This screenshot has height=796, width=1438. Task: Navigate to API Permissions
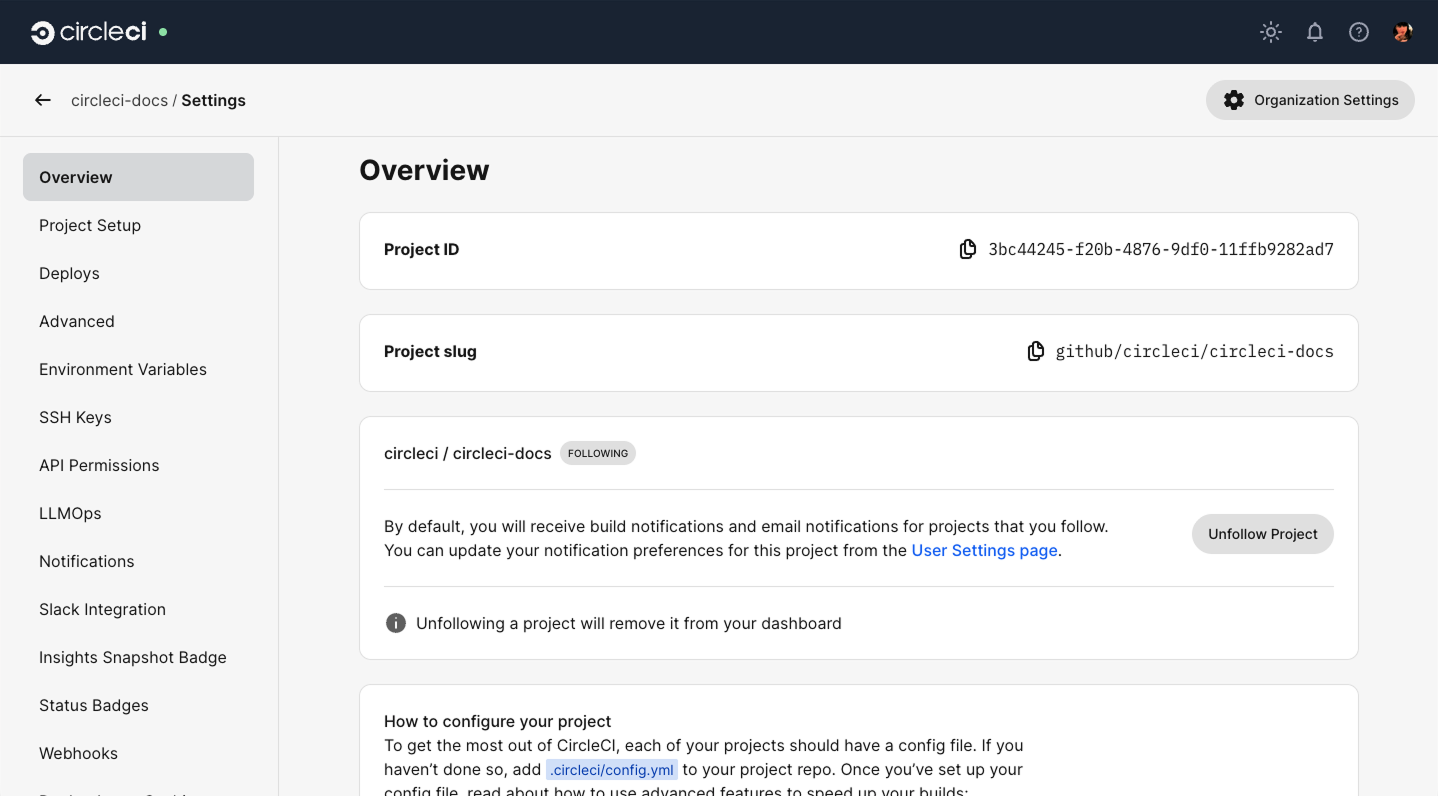(99, 465)
